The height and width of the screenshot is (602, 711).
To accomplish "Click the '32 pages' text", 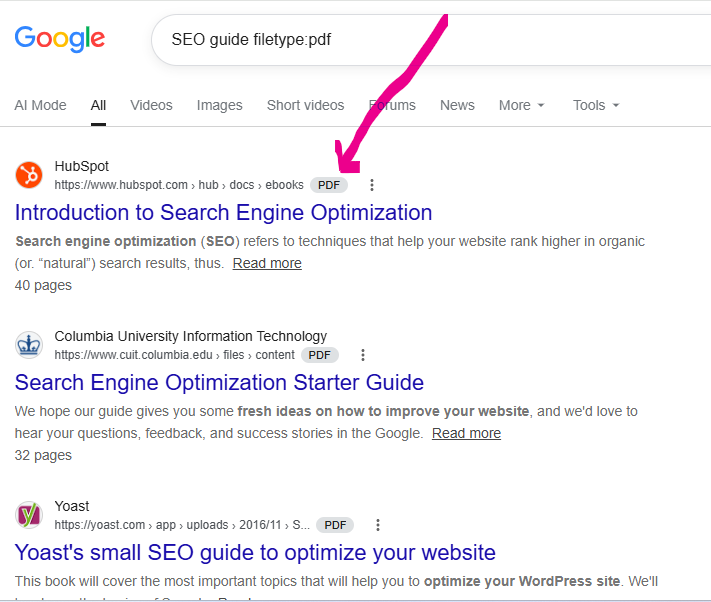I will coord(43,456).
